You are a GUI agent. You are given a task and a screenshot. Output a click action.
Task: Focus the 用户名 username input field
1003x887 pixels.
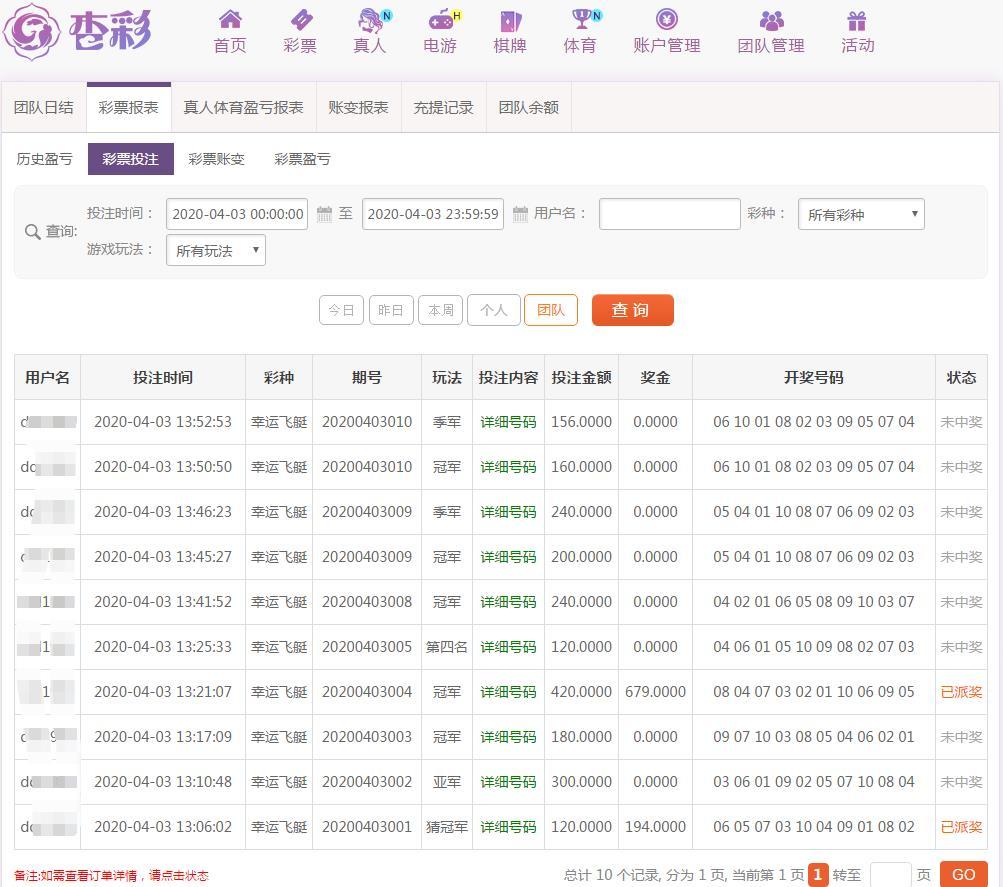click(670, 214)
